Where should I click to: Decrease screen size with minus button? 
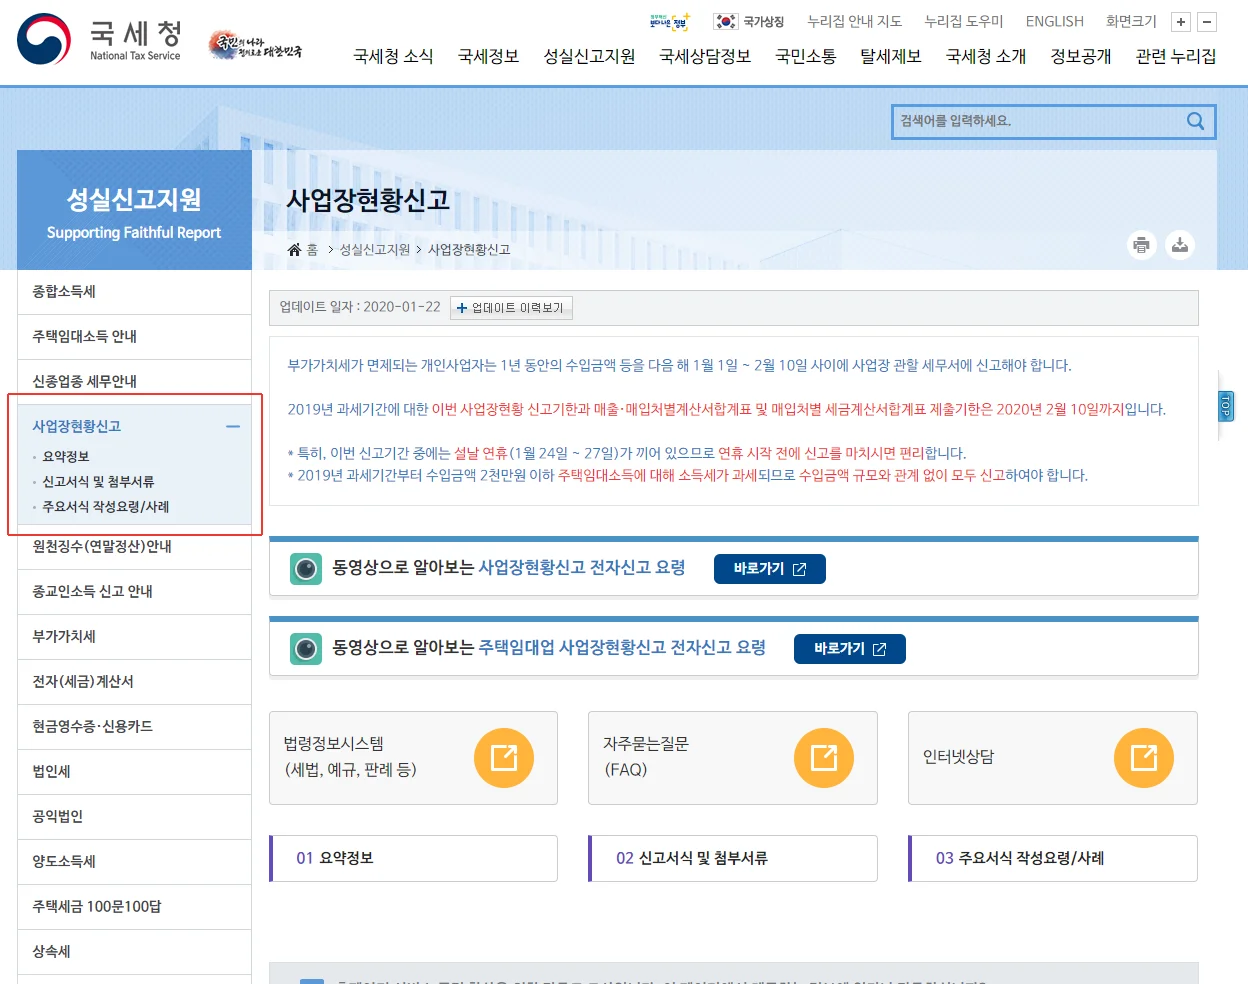[1207, 22]
